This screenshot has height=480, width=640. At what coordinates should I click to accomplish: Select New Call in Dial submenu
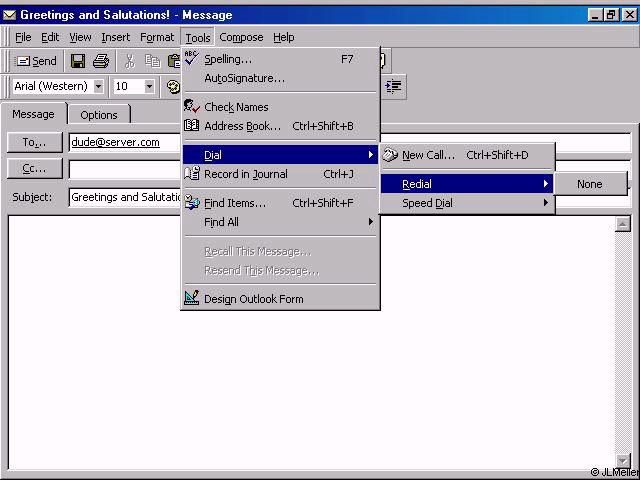(467, 155)
